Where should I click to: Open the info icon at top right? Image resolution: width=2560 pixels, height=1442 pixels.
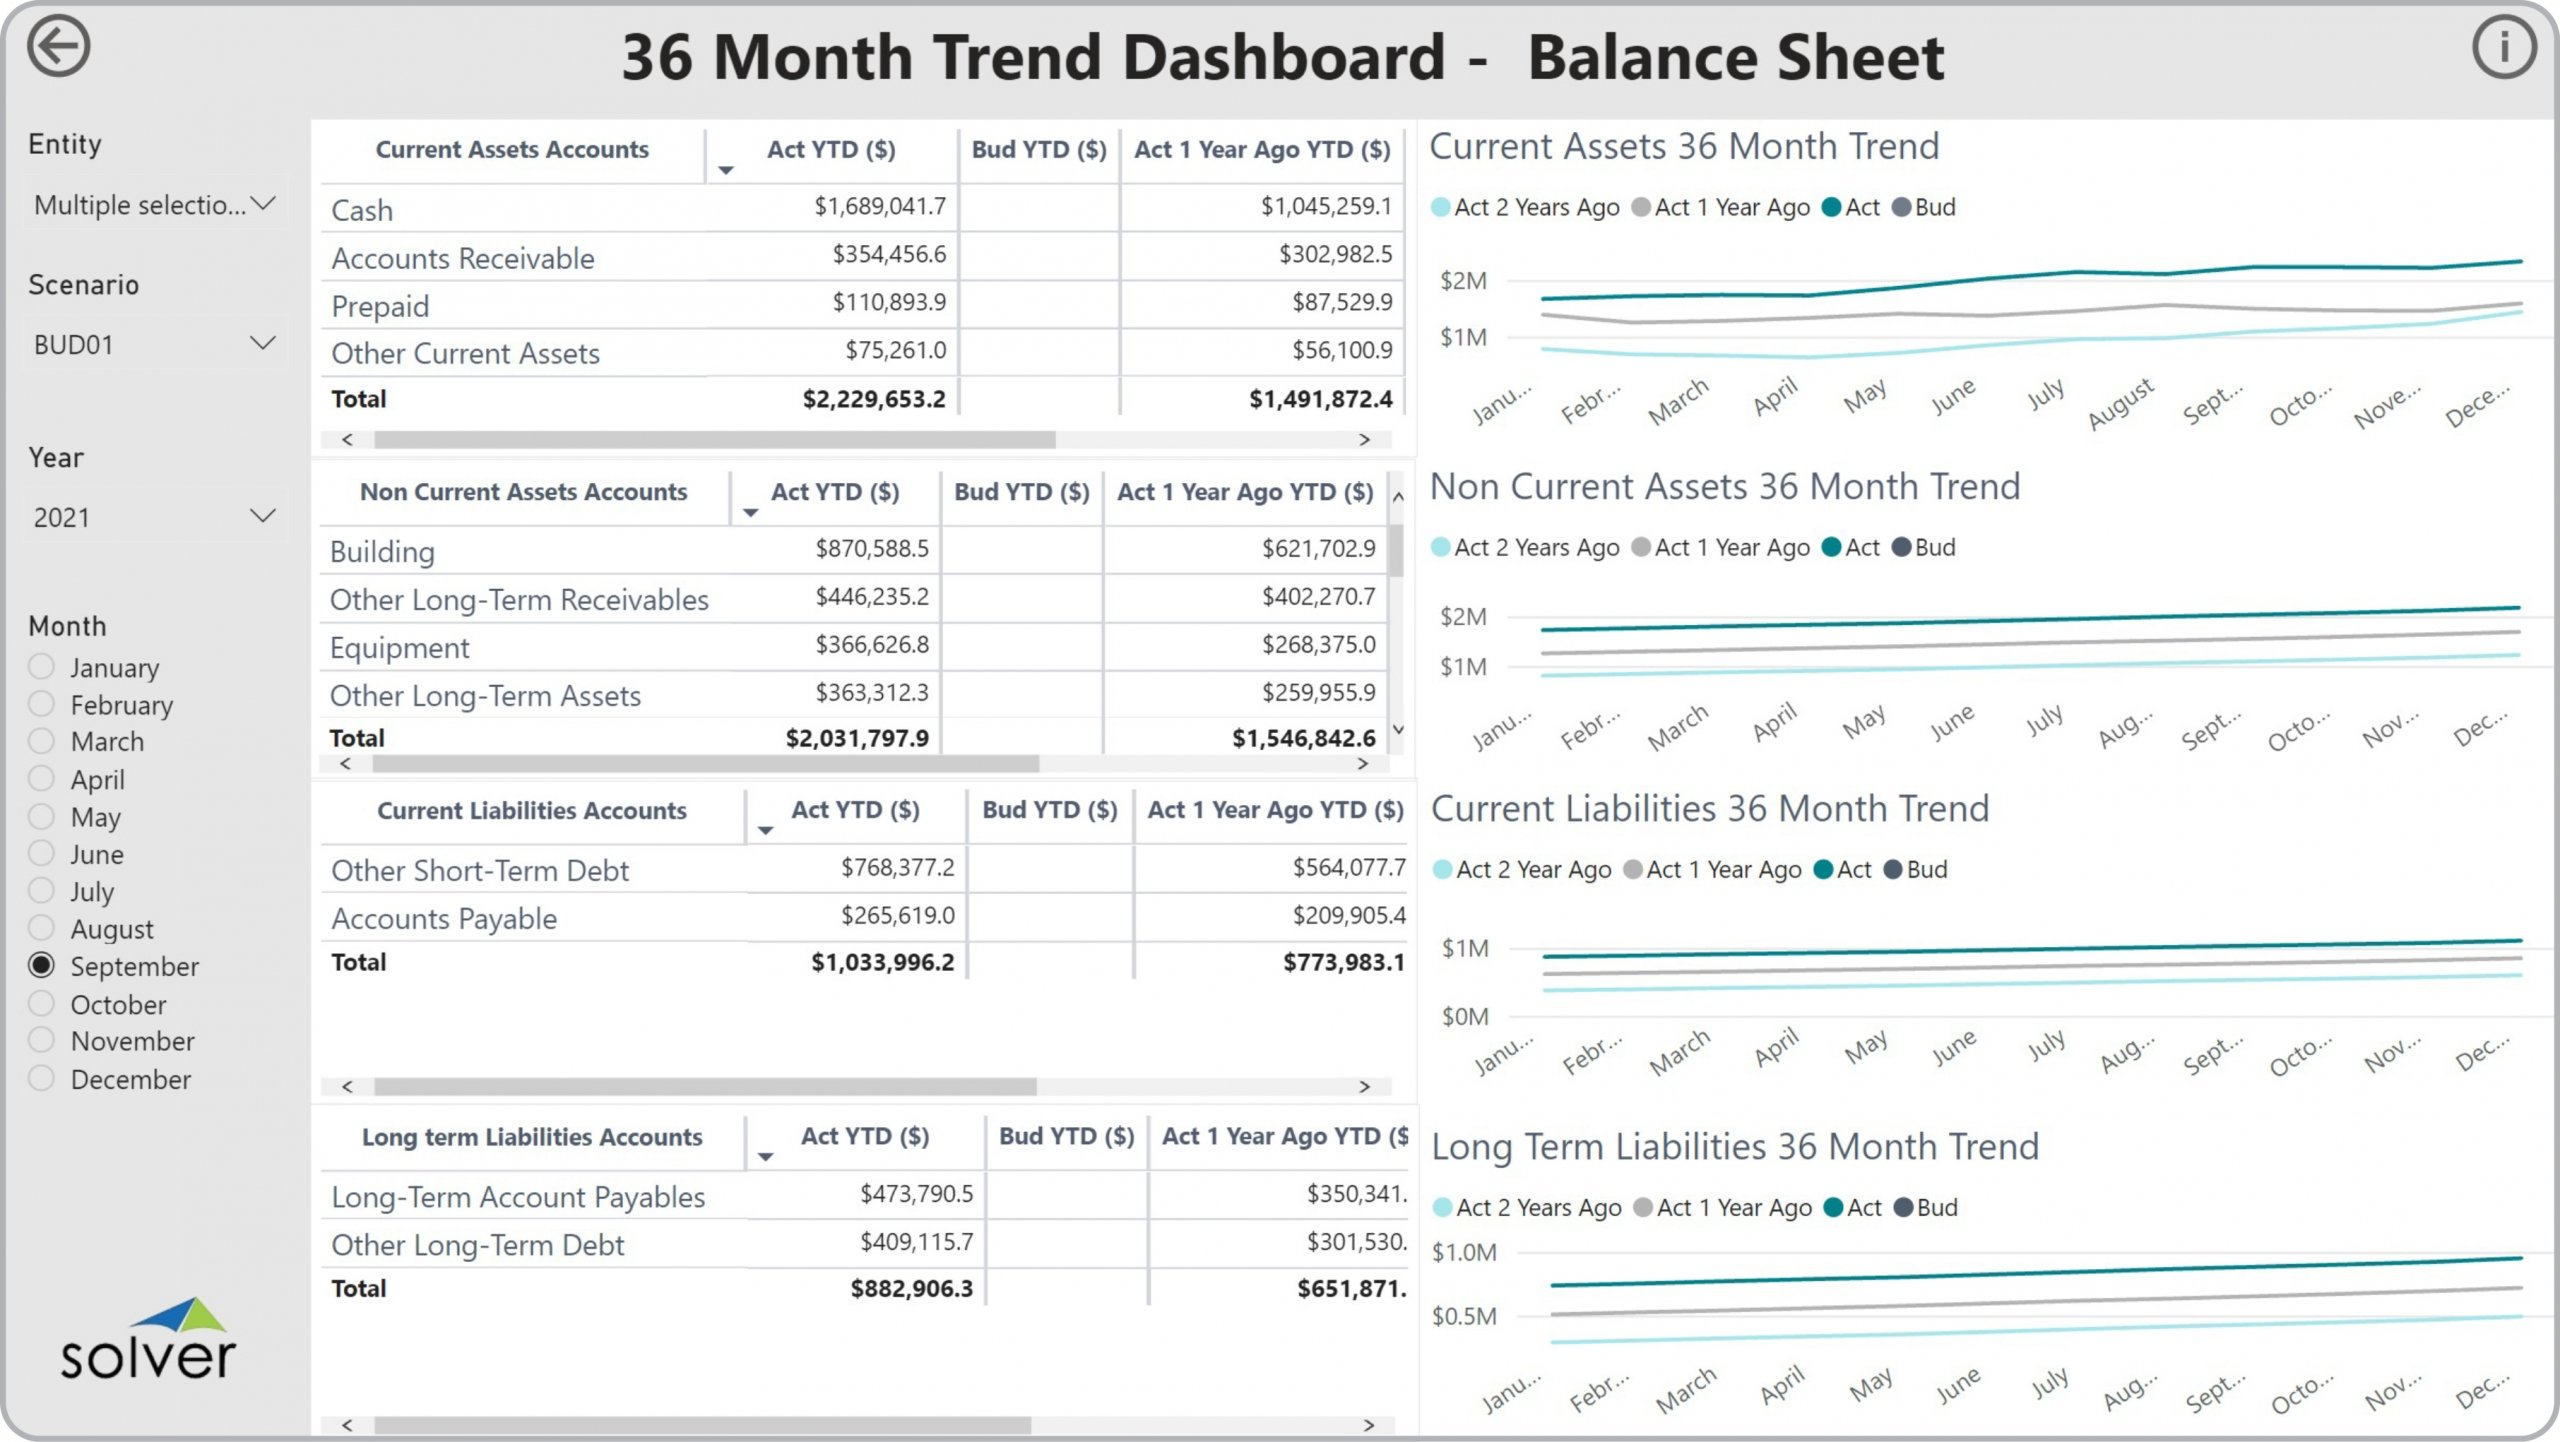pos(2503,47)
